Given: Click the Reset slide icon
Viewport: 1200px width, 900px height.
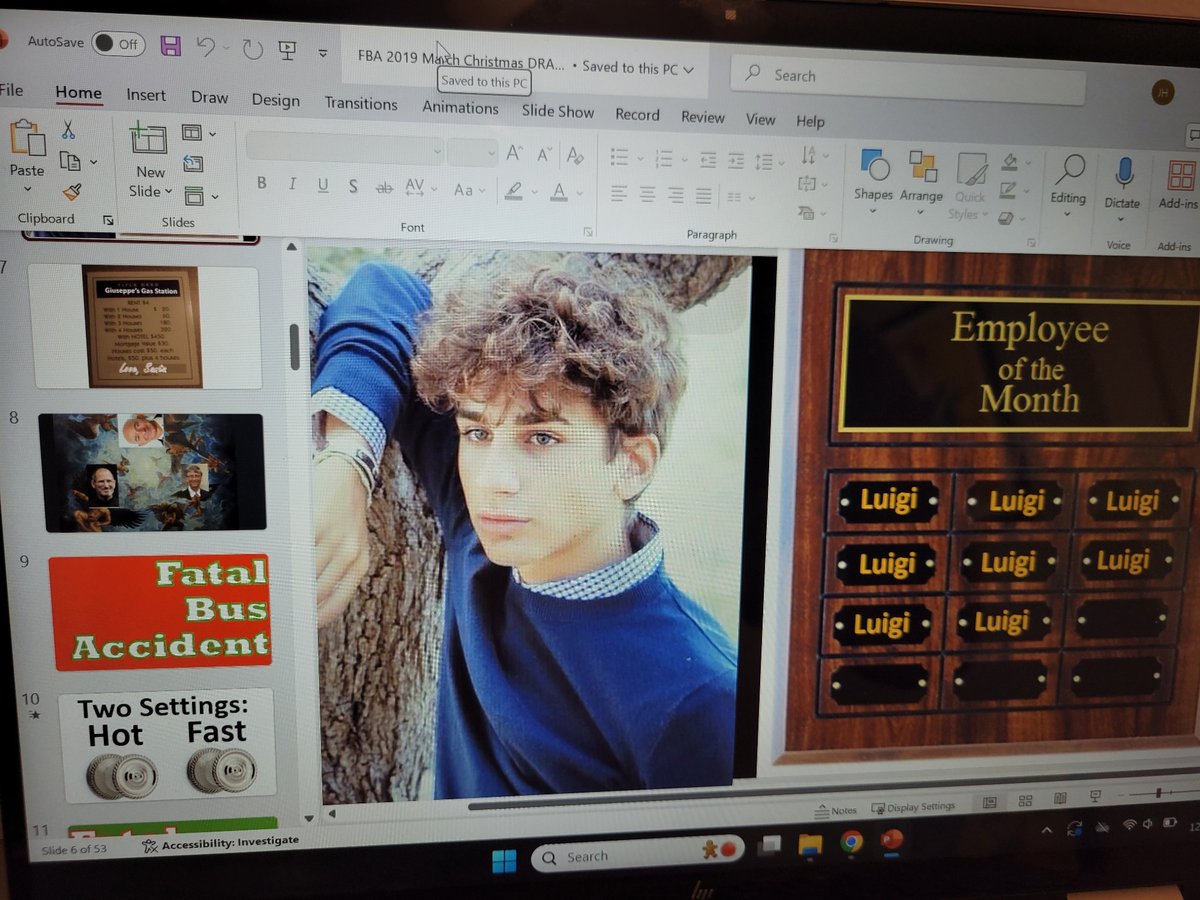Looking at the screenshot, I should point(193,163).
